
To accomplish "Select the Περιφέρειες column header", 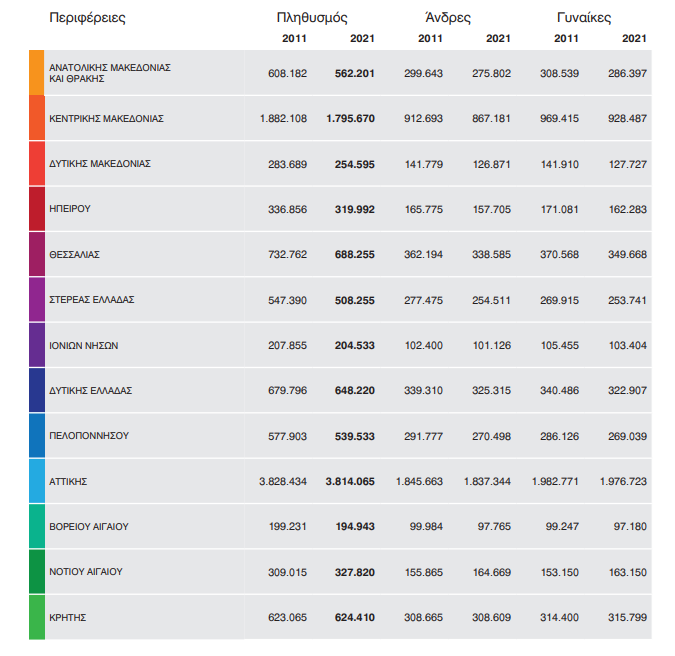I will coord(88,18).
